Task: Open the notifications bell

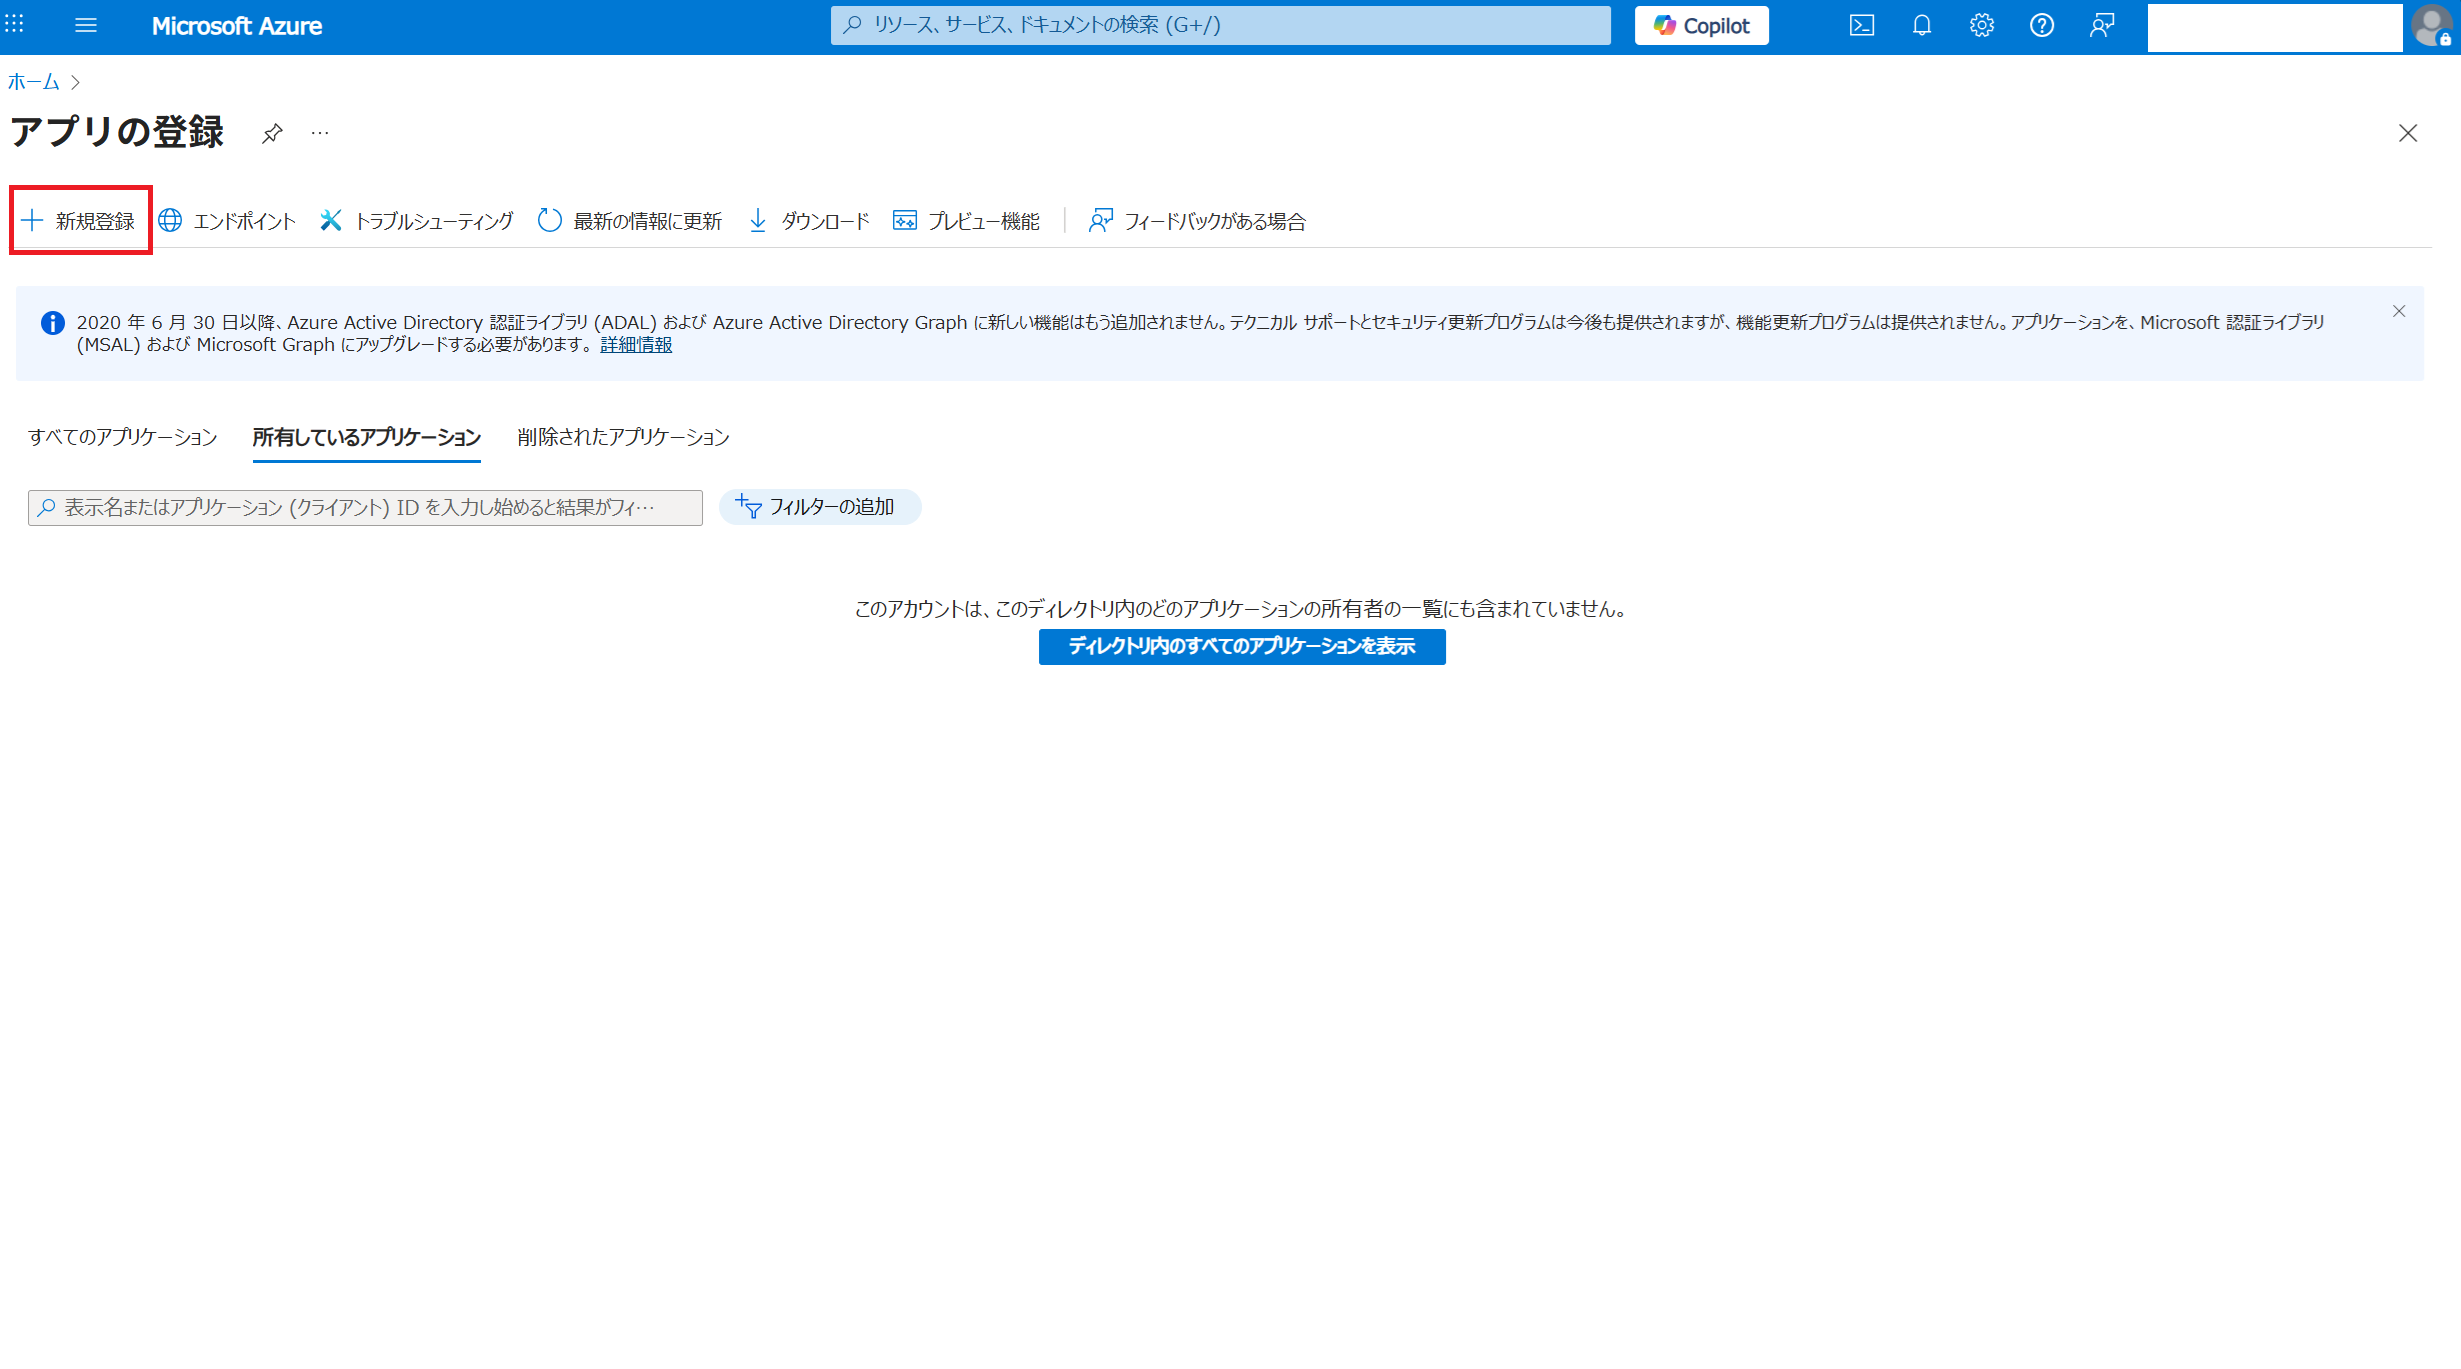Action: 1921,26
